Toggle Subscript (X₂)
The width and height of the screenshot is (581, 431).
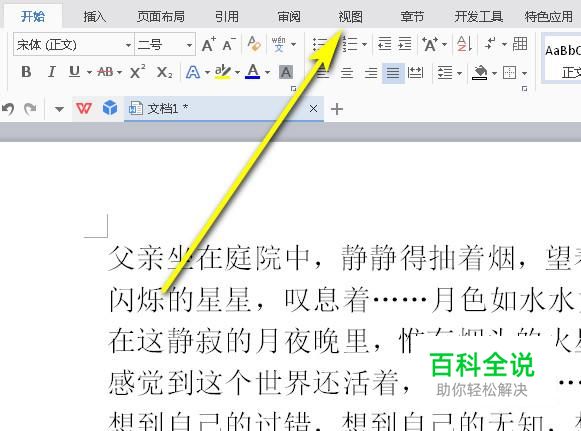tap(164, 72)
